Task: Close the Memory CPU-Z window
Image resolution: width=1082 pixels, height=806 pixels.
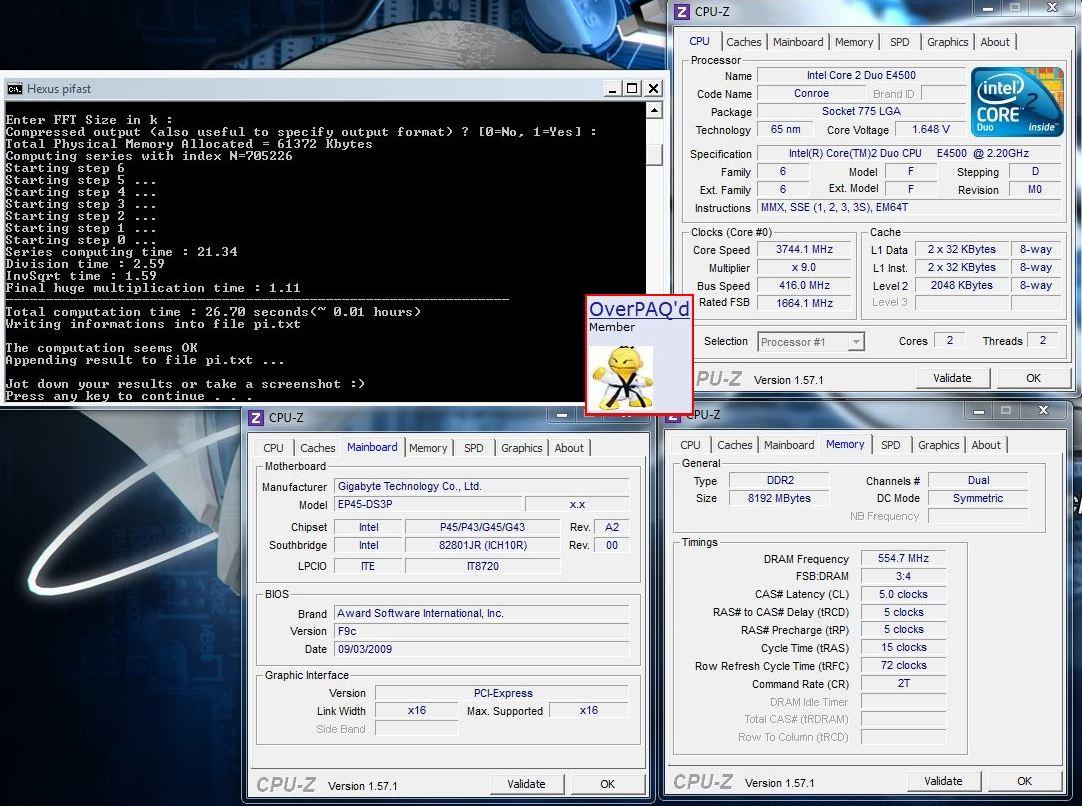Action: point(1044,411)
